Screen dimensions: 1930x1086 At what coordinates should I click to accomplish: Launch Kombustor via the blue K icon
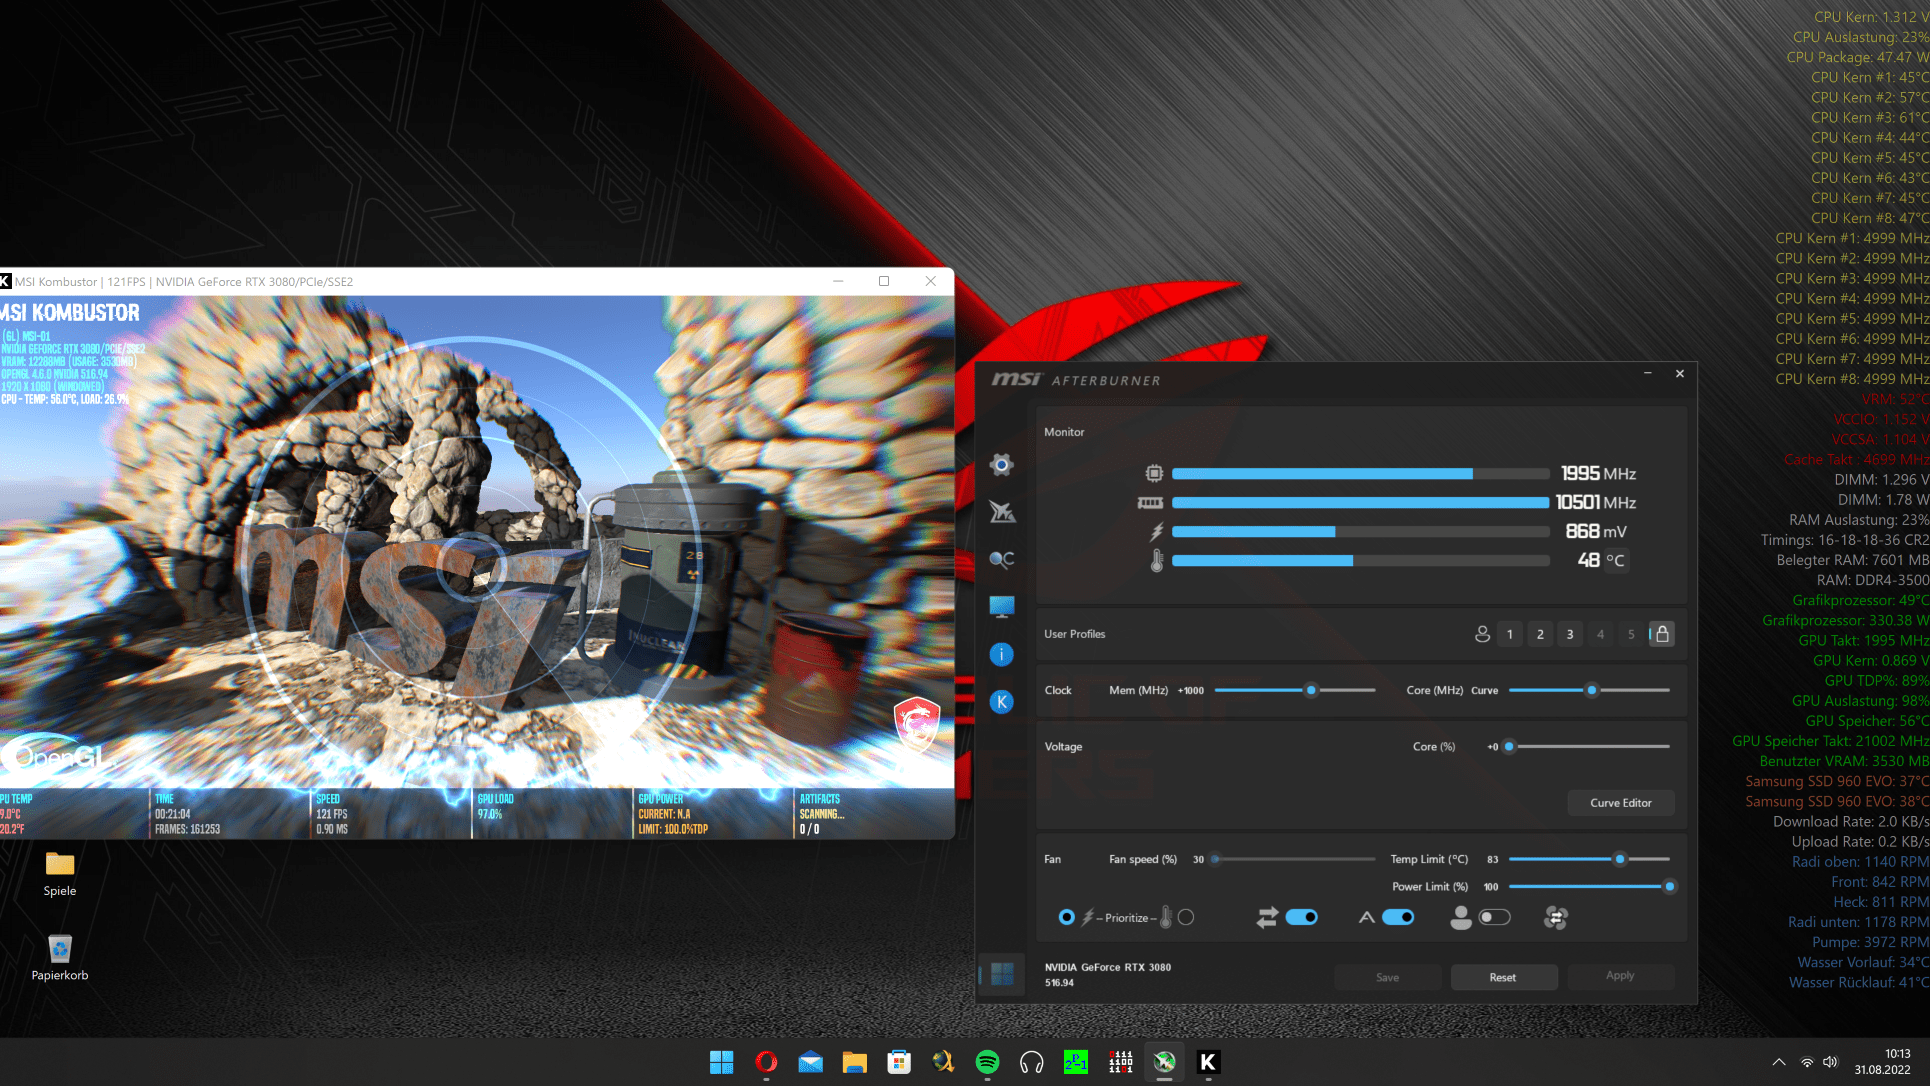coord(1001,702)
